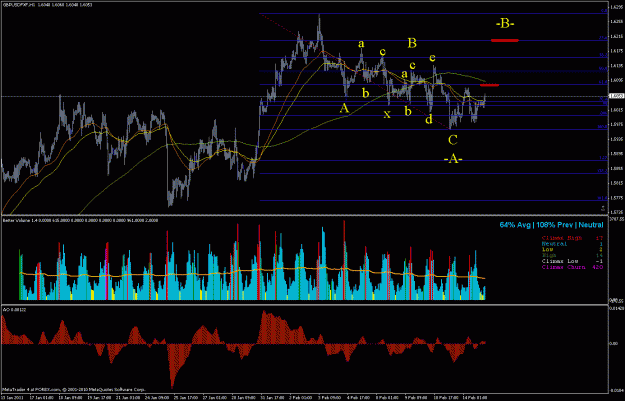This screenshot has width=625, height=401.
Task: Click the '13 Jan 2011' date on time axis
Action: click(10, 398)
